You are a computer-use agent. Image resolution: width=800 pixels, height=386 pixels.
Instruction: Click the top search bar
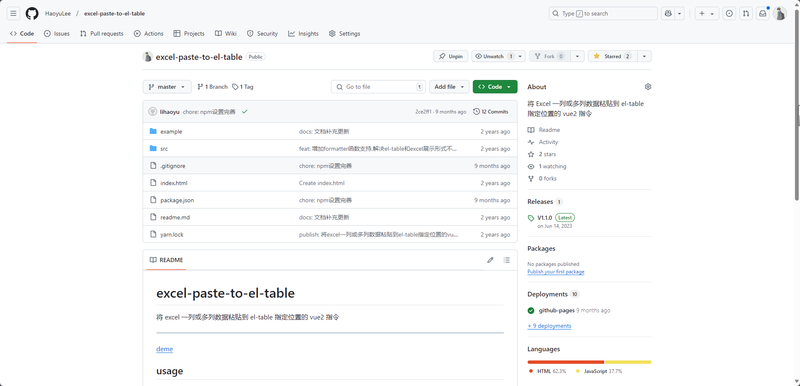click(x=604, y=14)
